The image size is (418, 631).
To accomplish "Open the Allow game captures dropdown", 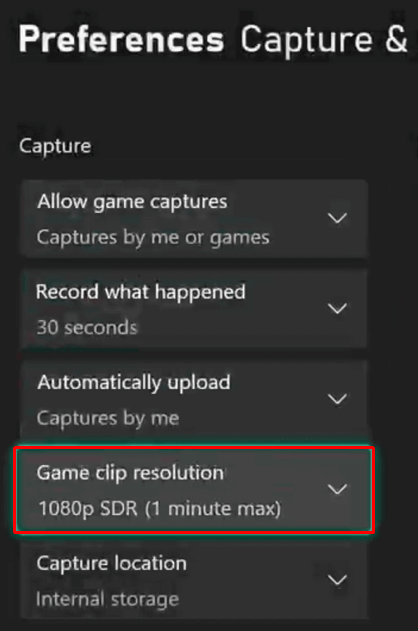I will pyautogui.click(x=194, y=219).
